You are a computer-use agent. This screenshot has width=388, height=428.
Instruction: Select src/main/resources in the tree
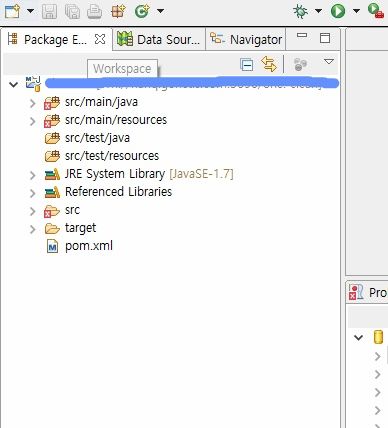116,120
